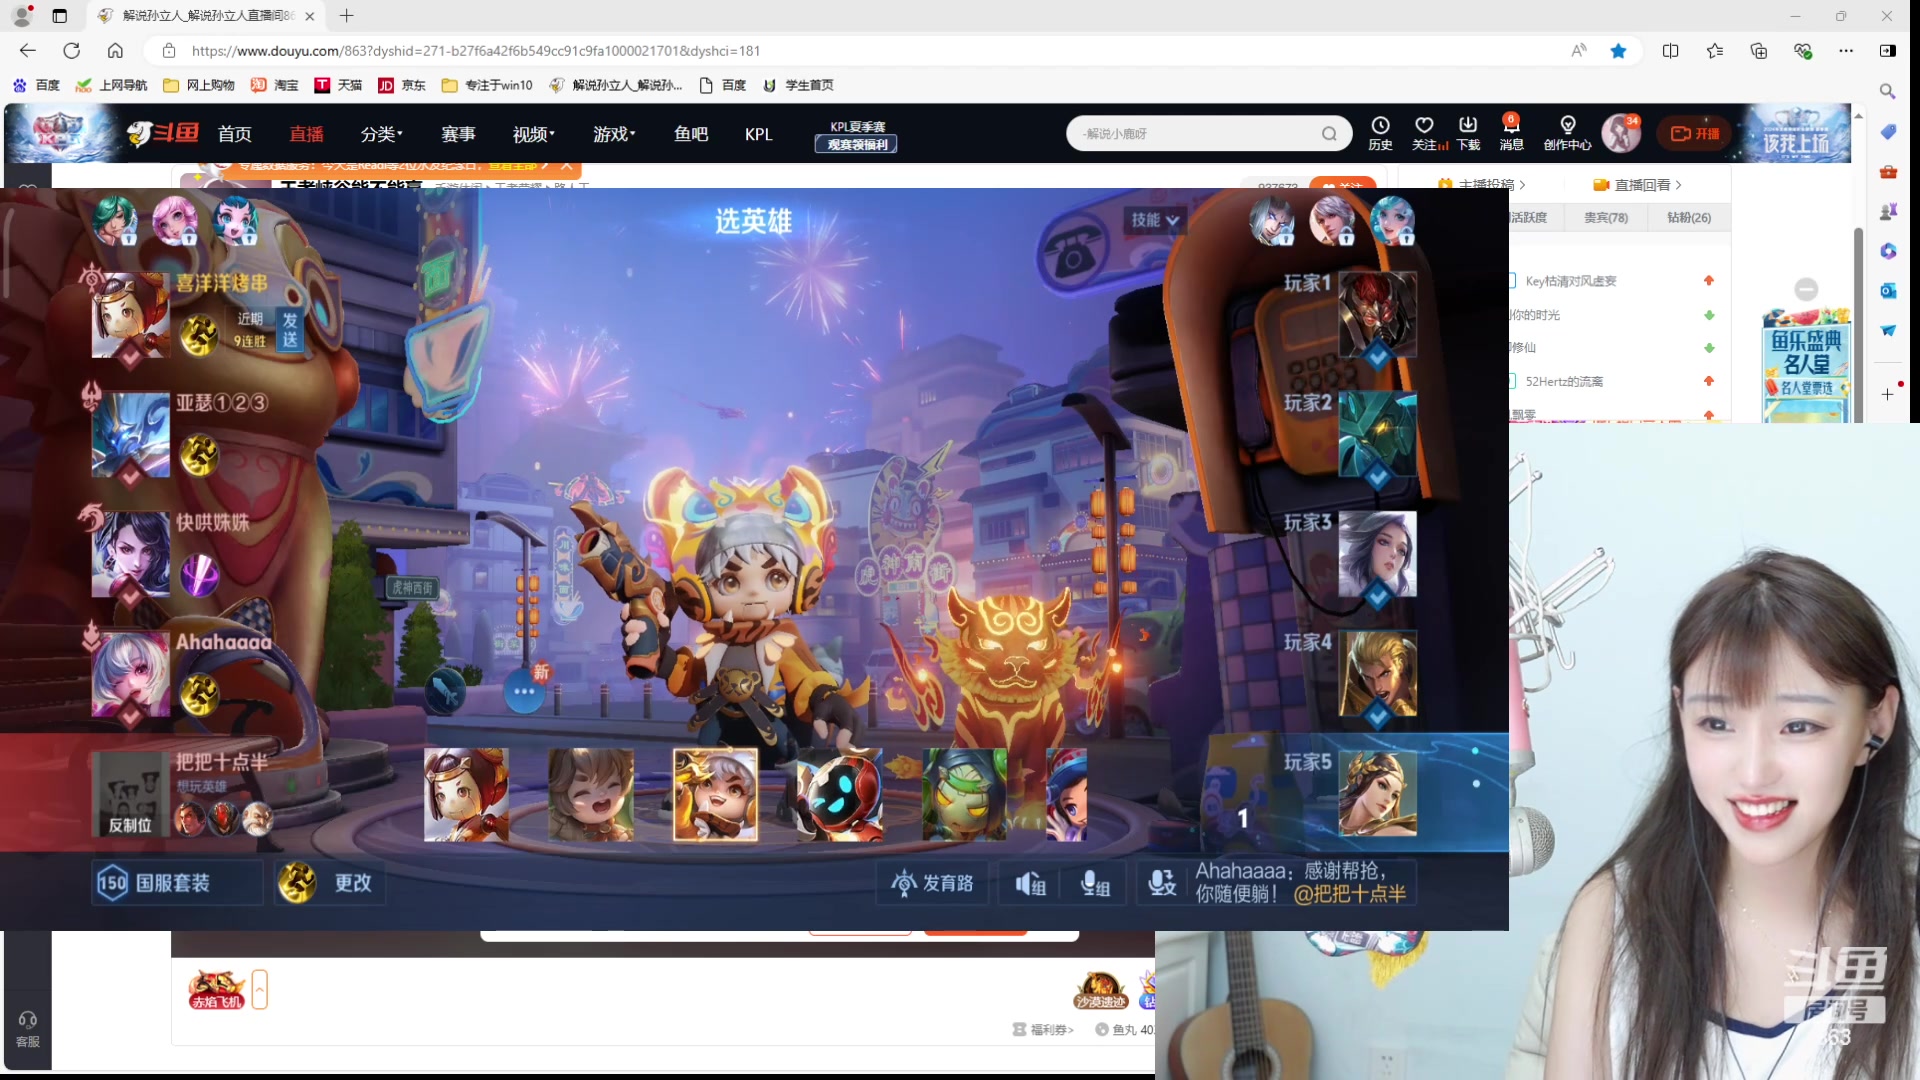Open split screen view in Edge
1920x1080 pixels.
1670,51
